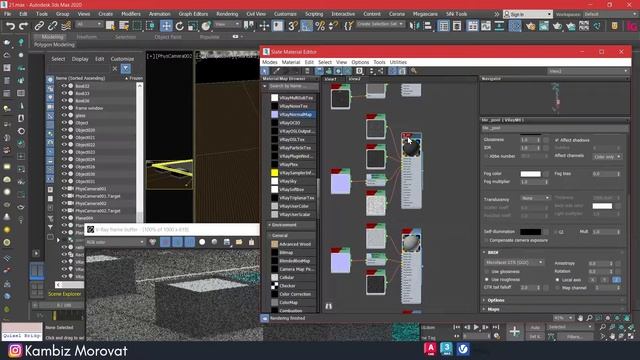Screen dimensions: 640x360
Task: Click the Fog color white swatch
Action: [x=530, y=174]
